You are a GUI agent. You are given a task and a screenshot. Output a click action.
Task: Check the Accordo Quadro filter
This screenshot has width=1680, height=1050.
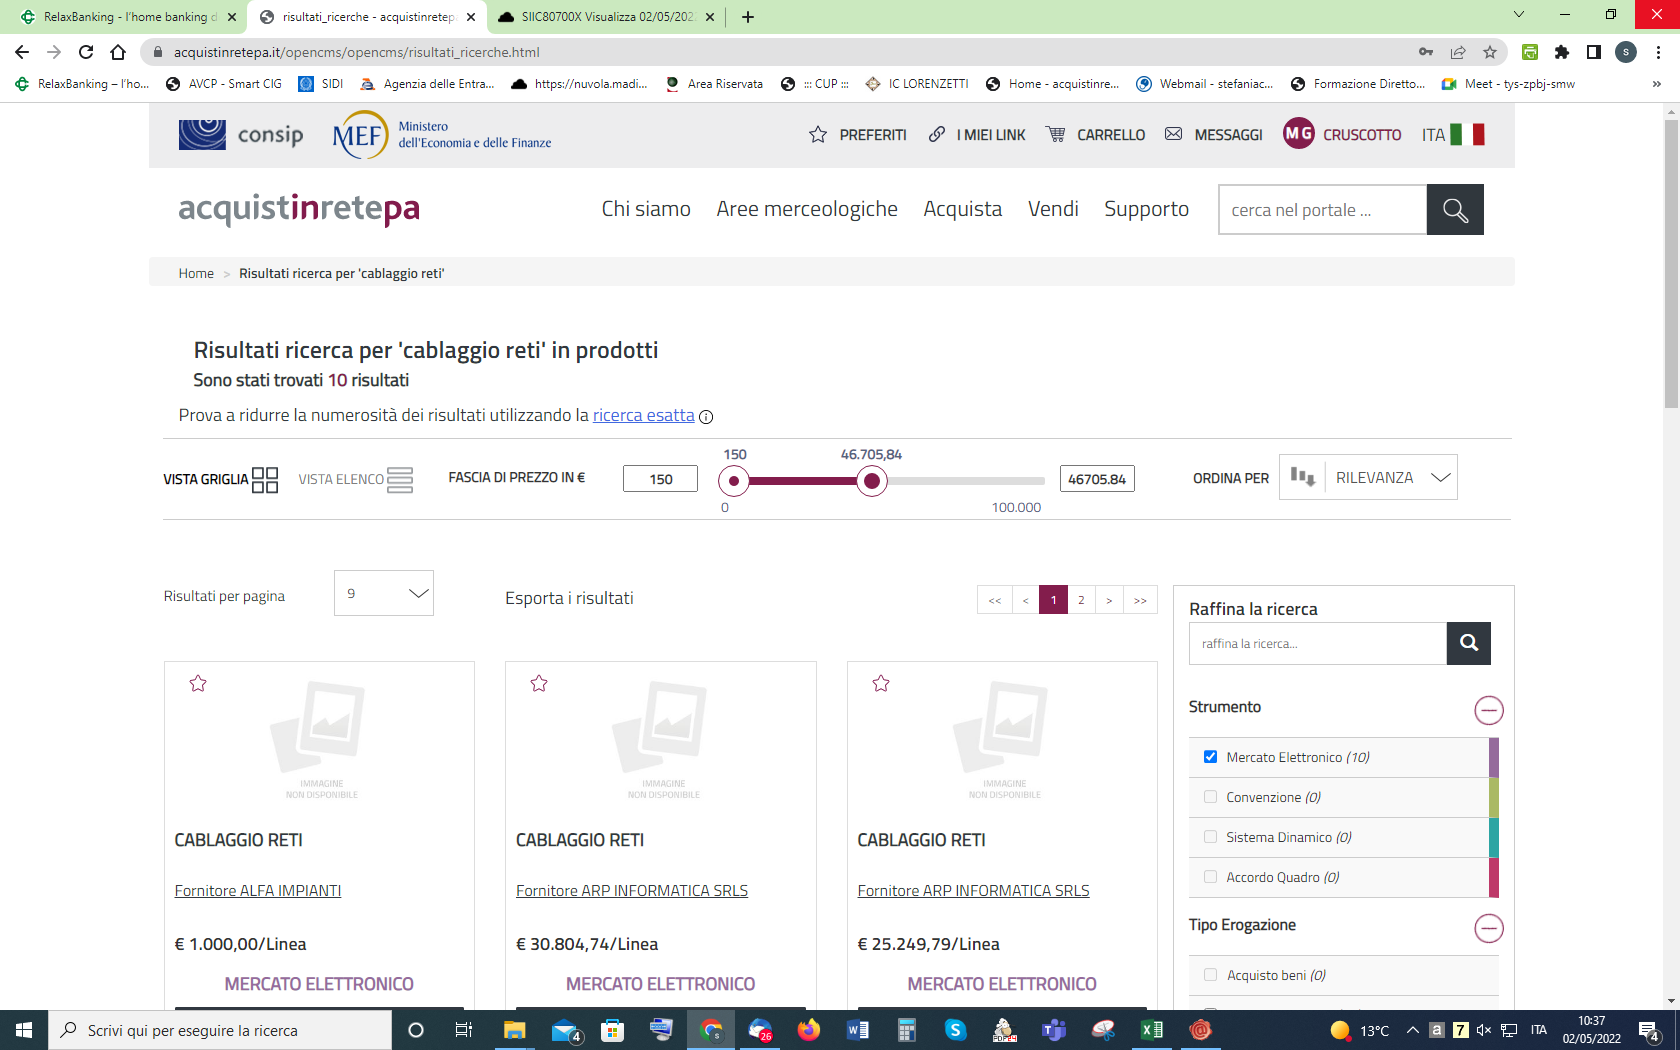point(1211,877)
